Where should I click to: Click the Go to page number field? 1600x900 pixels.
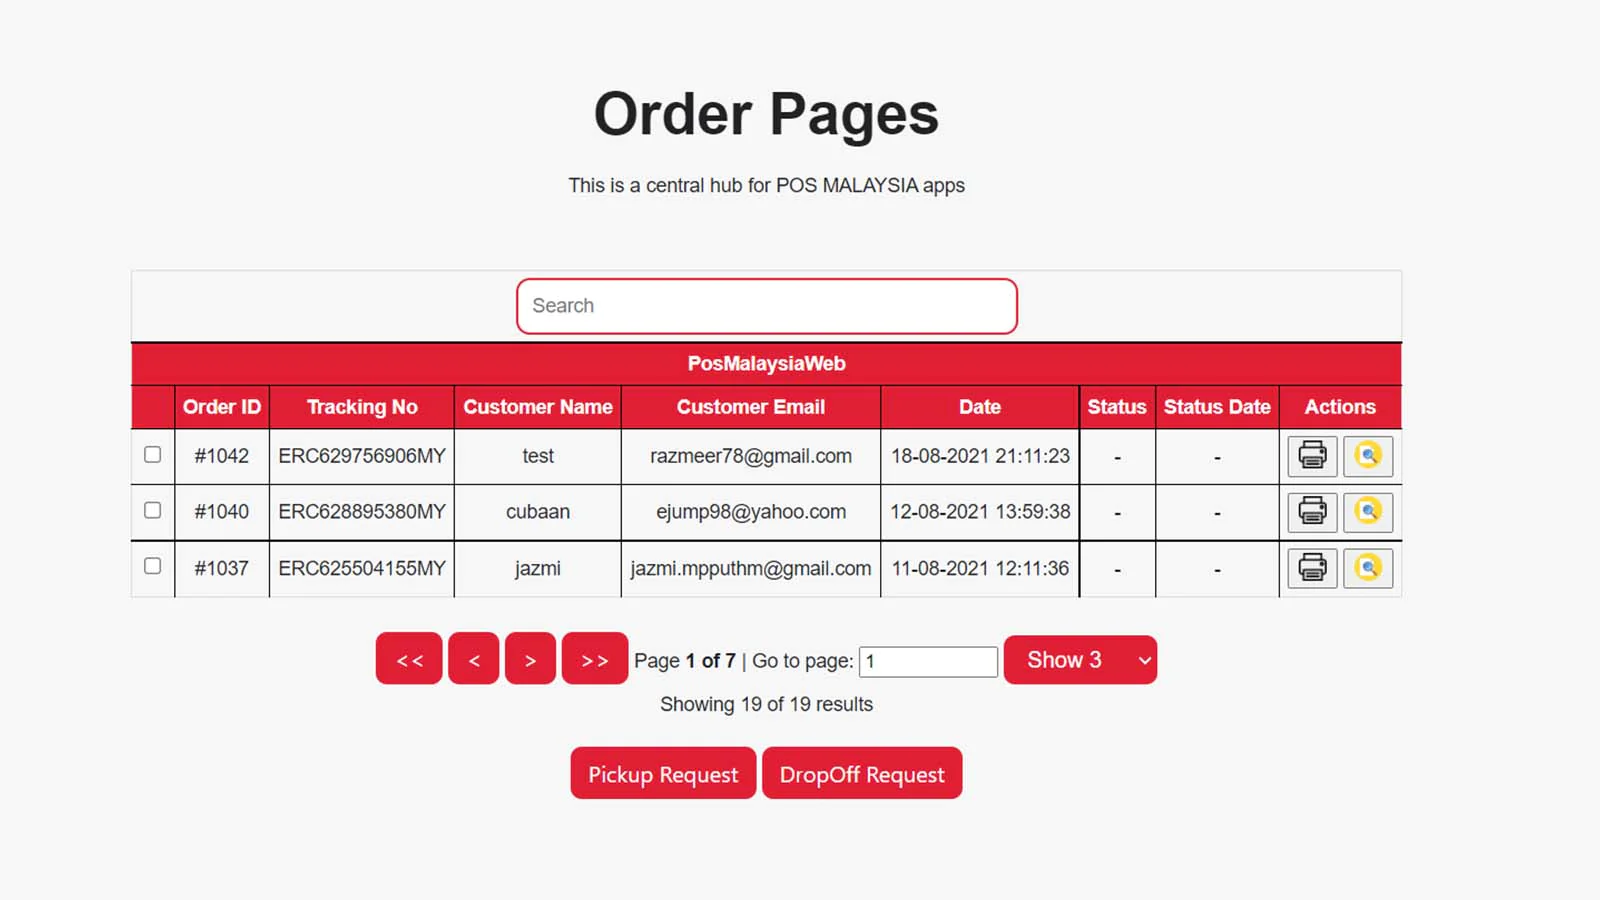928,661
